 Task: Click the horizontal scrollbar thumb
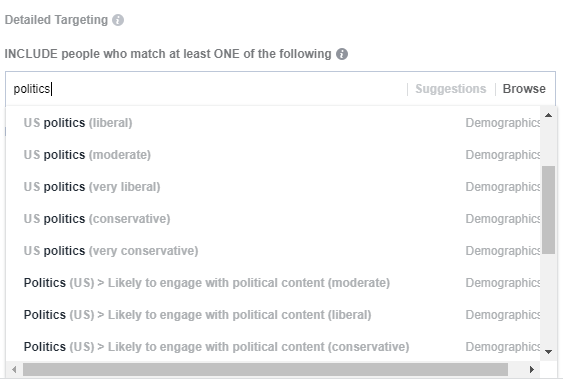(265, 369)
